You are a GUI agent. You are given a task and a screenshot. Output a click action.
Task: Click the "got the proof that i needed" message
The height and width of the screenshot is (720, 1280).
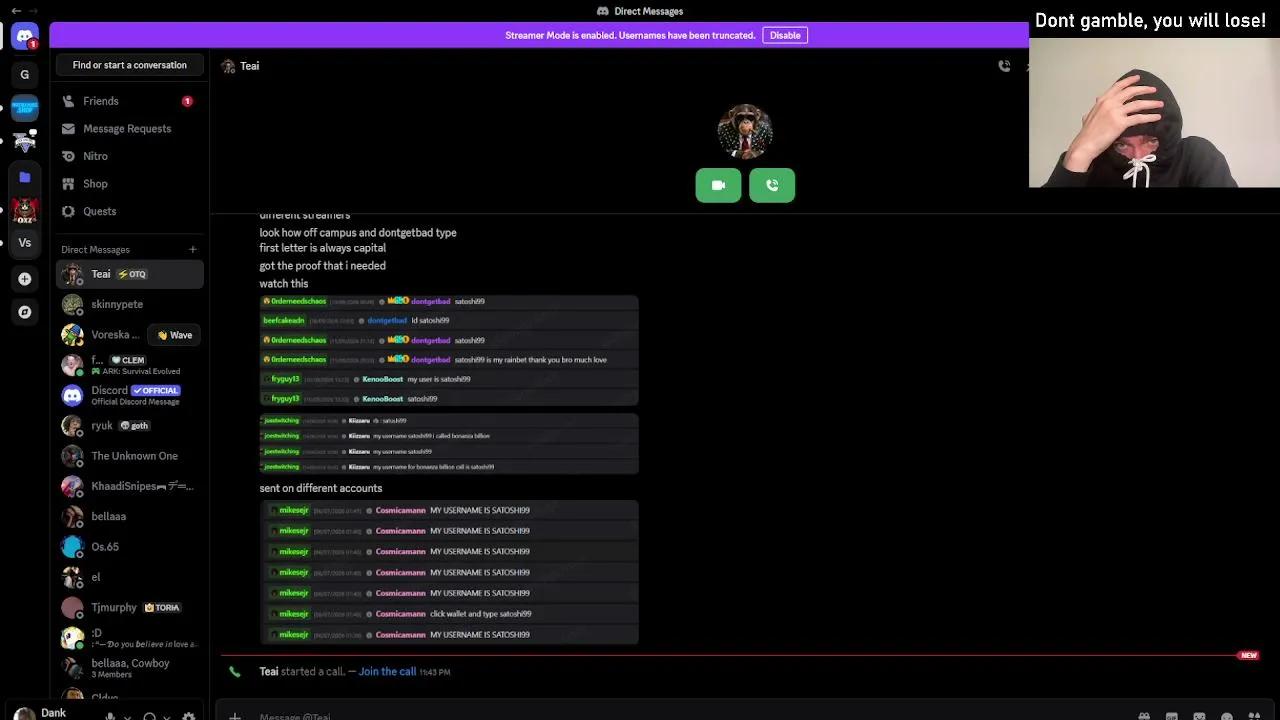[323, 266]
